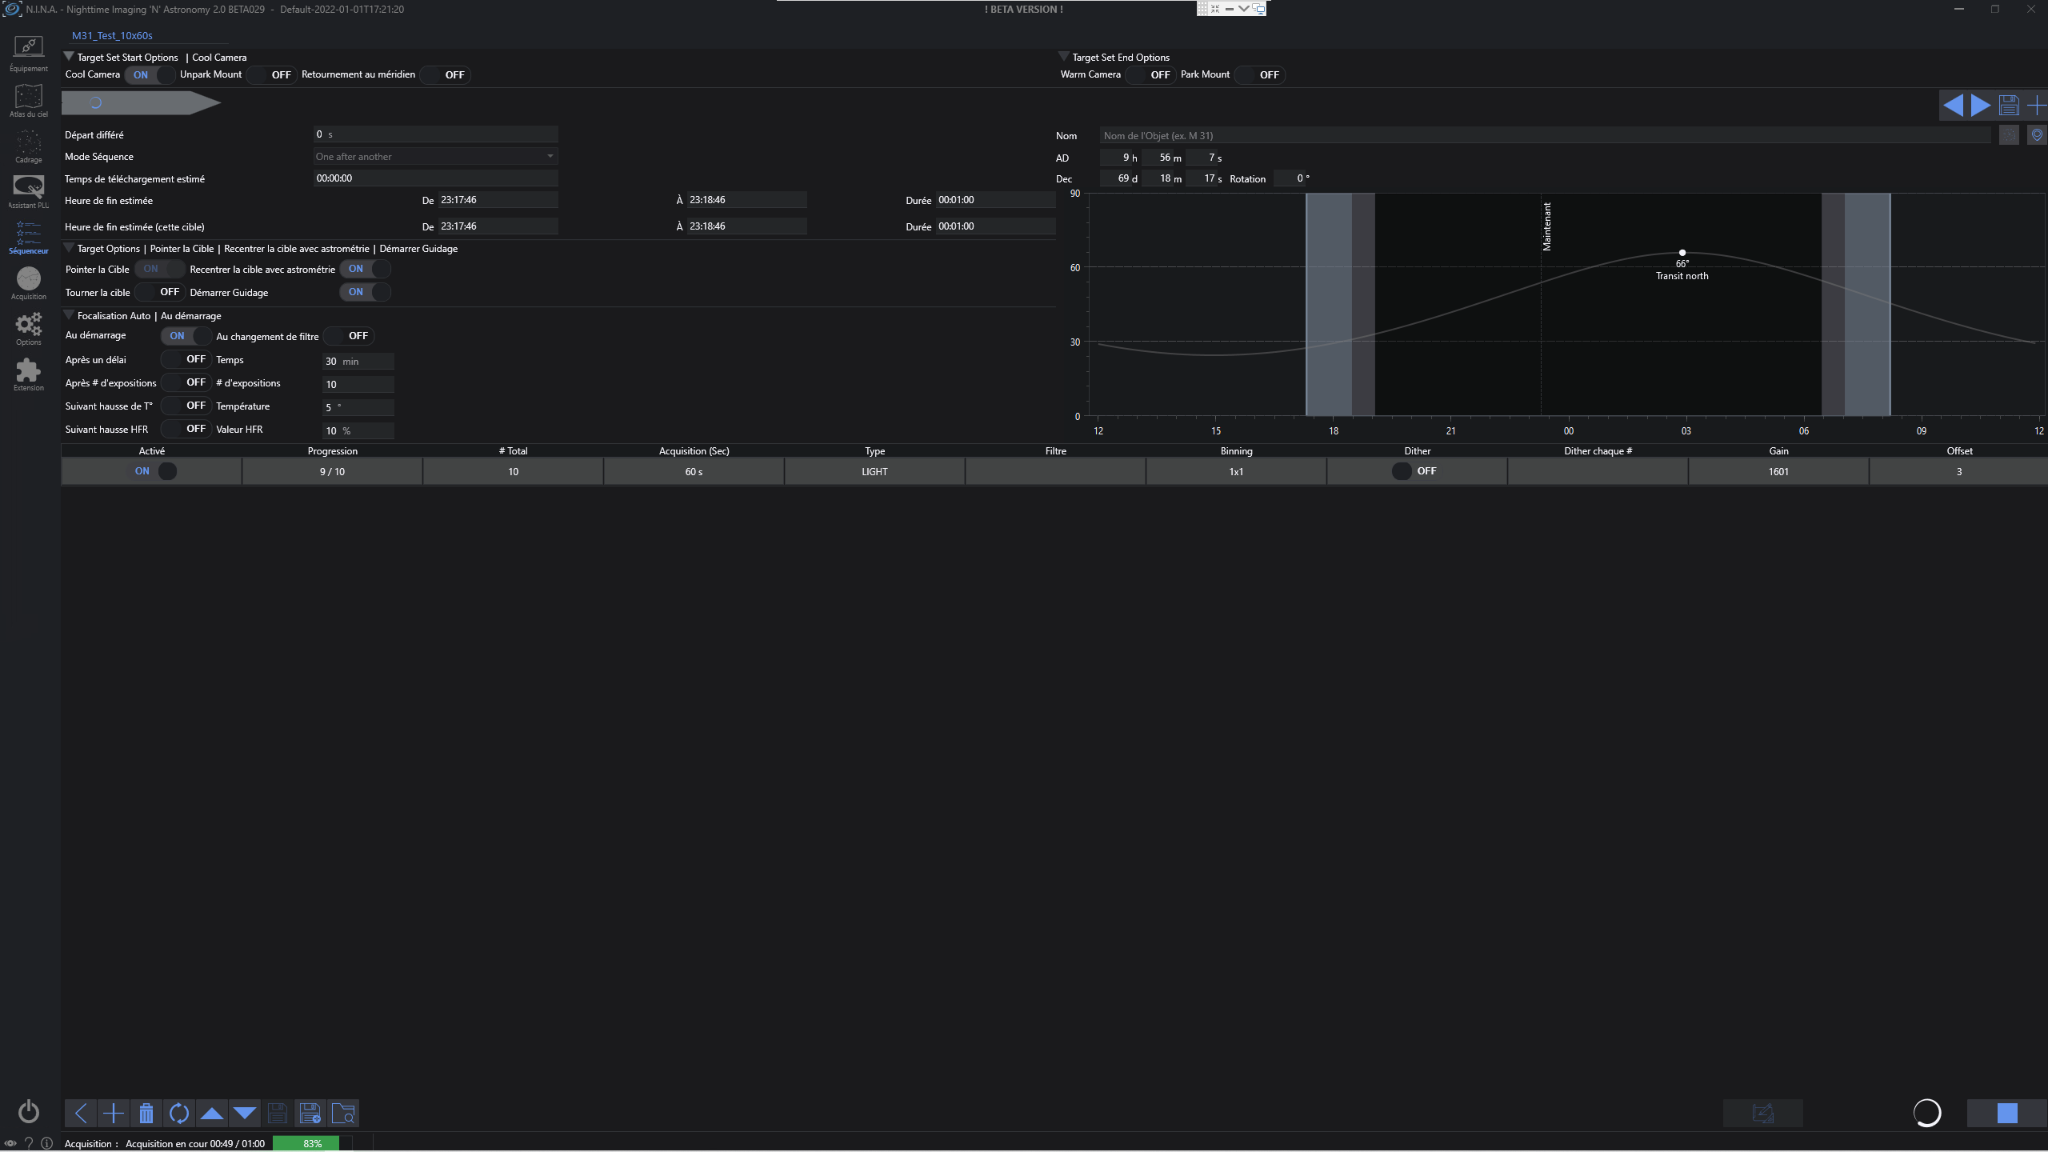
Task: Collapse Target Set Start Options section
Action: pyautogui.click(x=69, y=57)
